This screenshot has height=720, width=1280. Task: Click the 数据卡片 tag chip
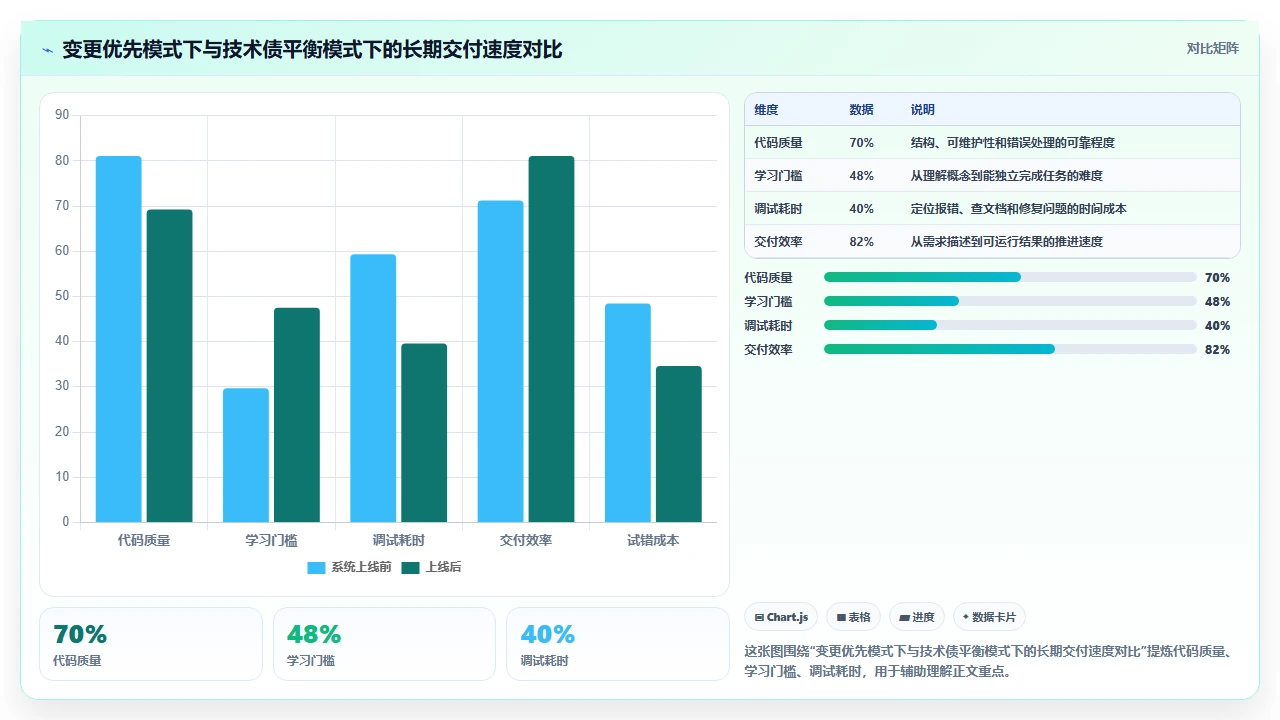pos(990,617)
